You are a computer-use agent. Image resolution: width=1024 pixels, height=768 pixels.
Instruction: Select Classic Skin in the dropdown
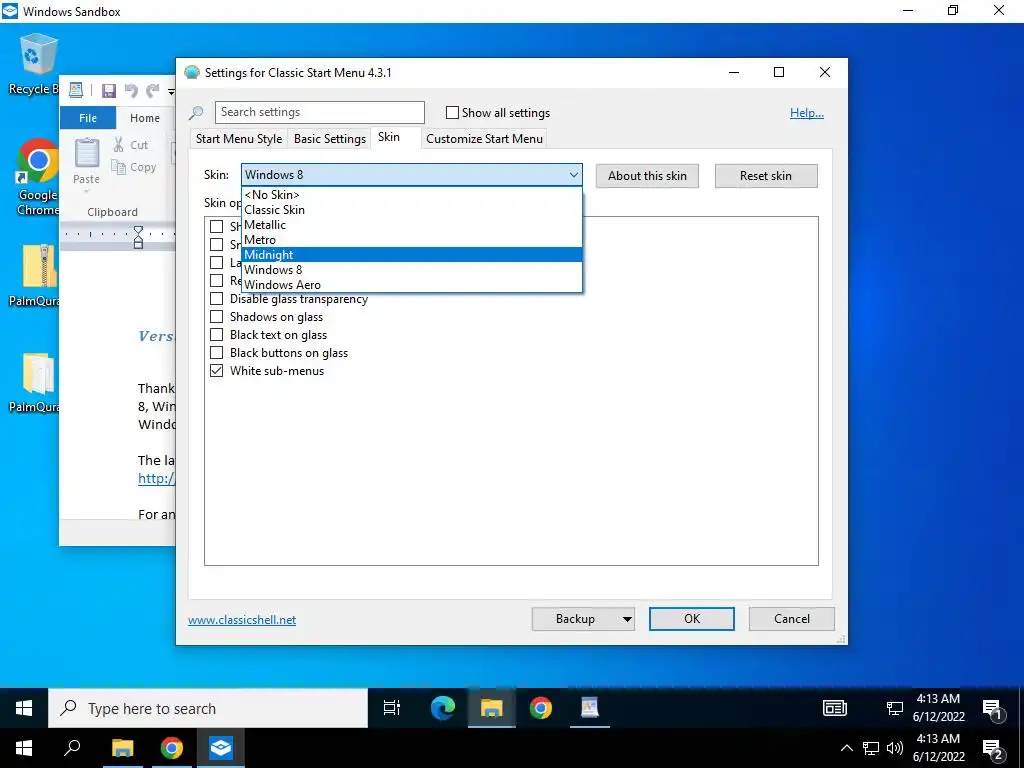[x=411, y=210]
